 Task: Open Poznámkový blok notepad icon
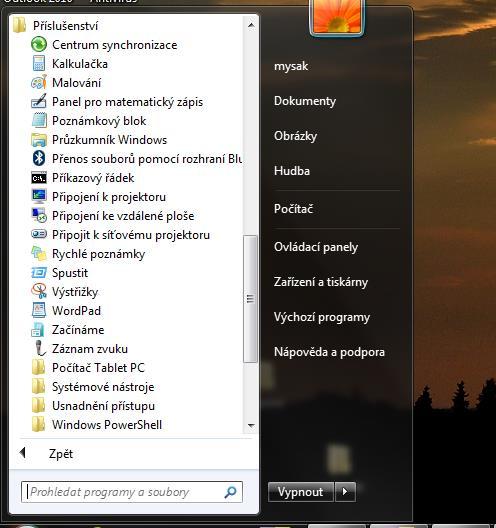pyautogui.click(x=39, y=121)
